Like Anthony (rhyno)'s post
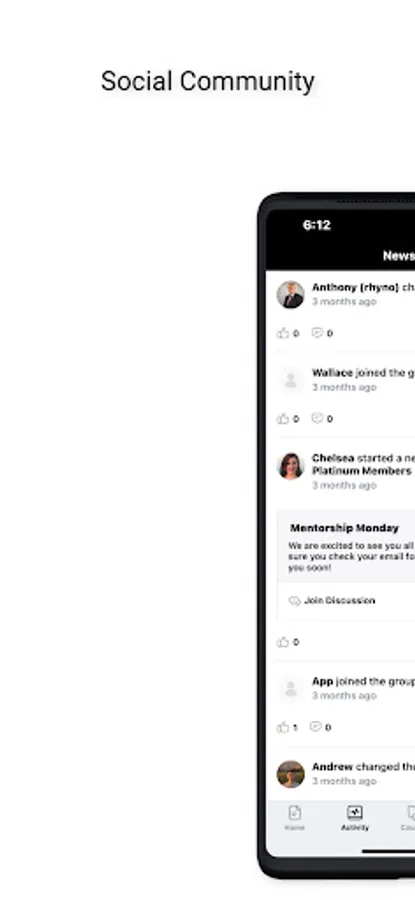The height and width of the screenshot is (900, 415). pos(283,333)
